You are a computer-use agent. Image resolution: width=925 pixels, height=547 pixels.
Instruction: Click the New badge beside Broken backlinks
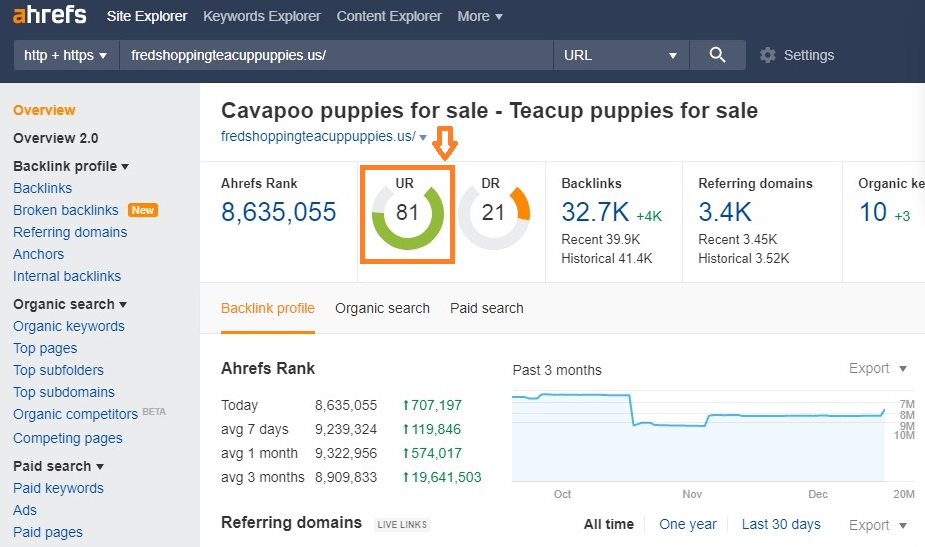(143, 210)
